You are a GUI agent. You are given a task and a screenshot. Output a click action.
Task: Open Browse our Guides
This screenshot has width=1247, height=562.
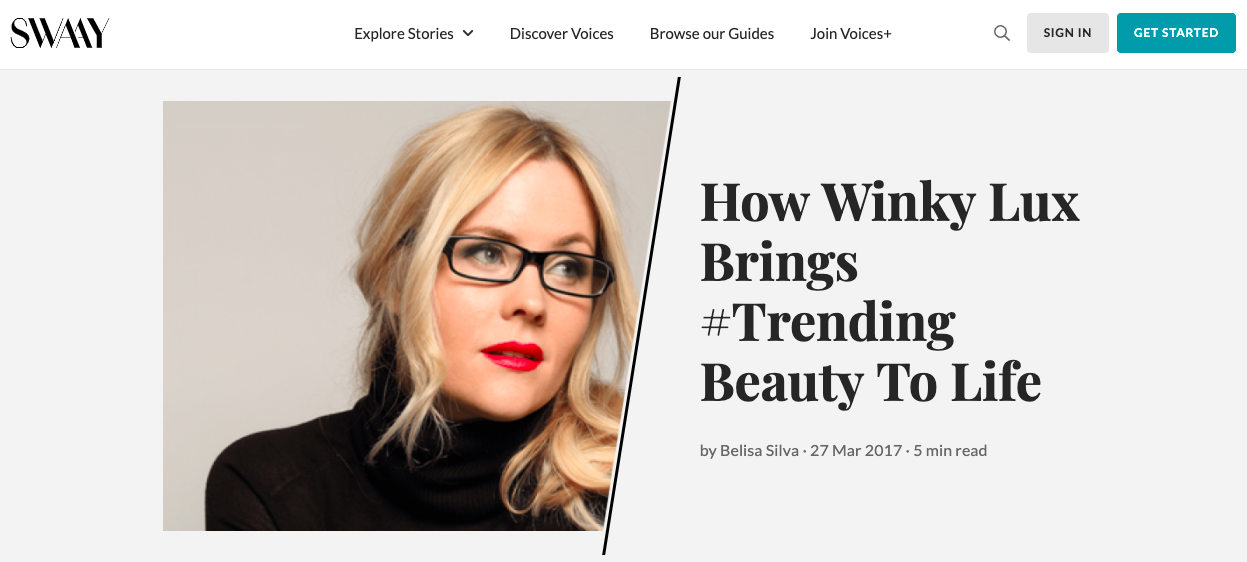[x=712, y=33]
